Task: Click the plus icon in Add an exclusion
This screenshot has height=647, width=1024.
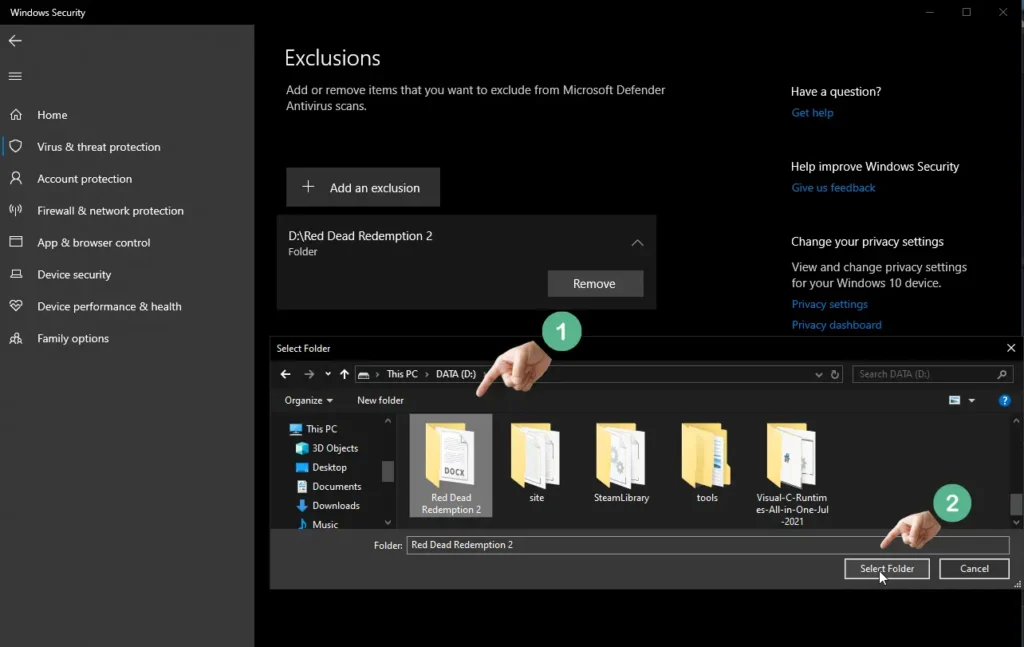Action: (x=308, y=187)
